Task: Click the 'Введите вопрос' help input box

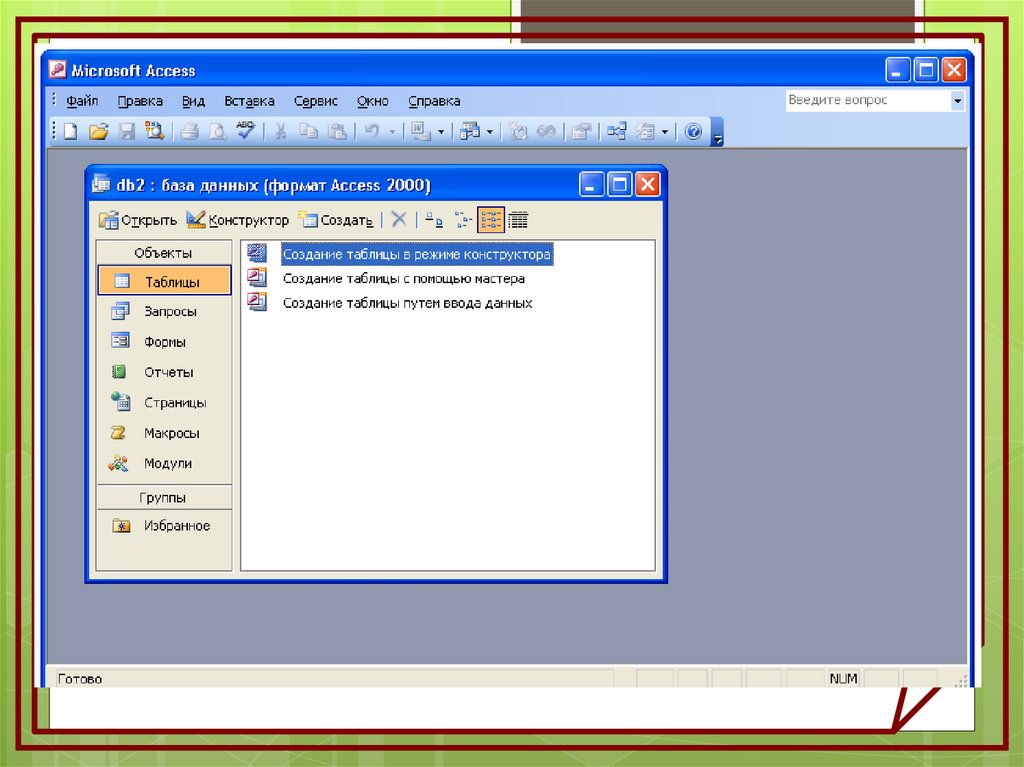Action: 868,101
